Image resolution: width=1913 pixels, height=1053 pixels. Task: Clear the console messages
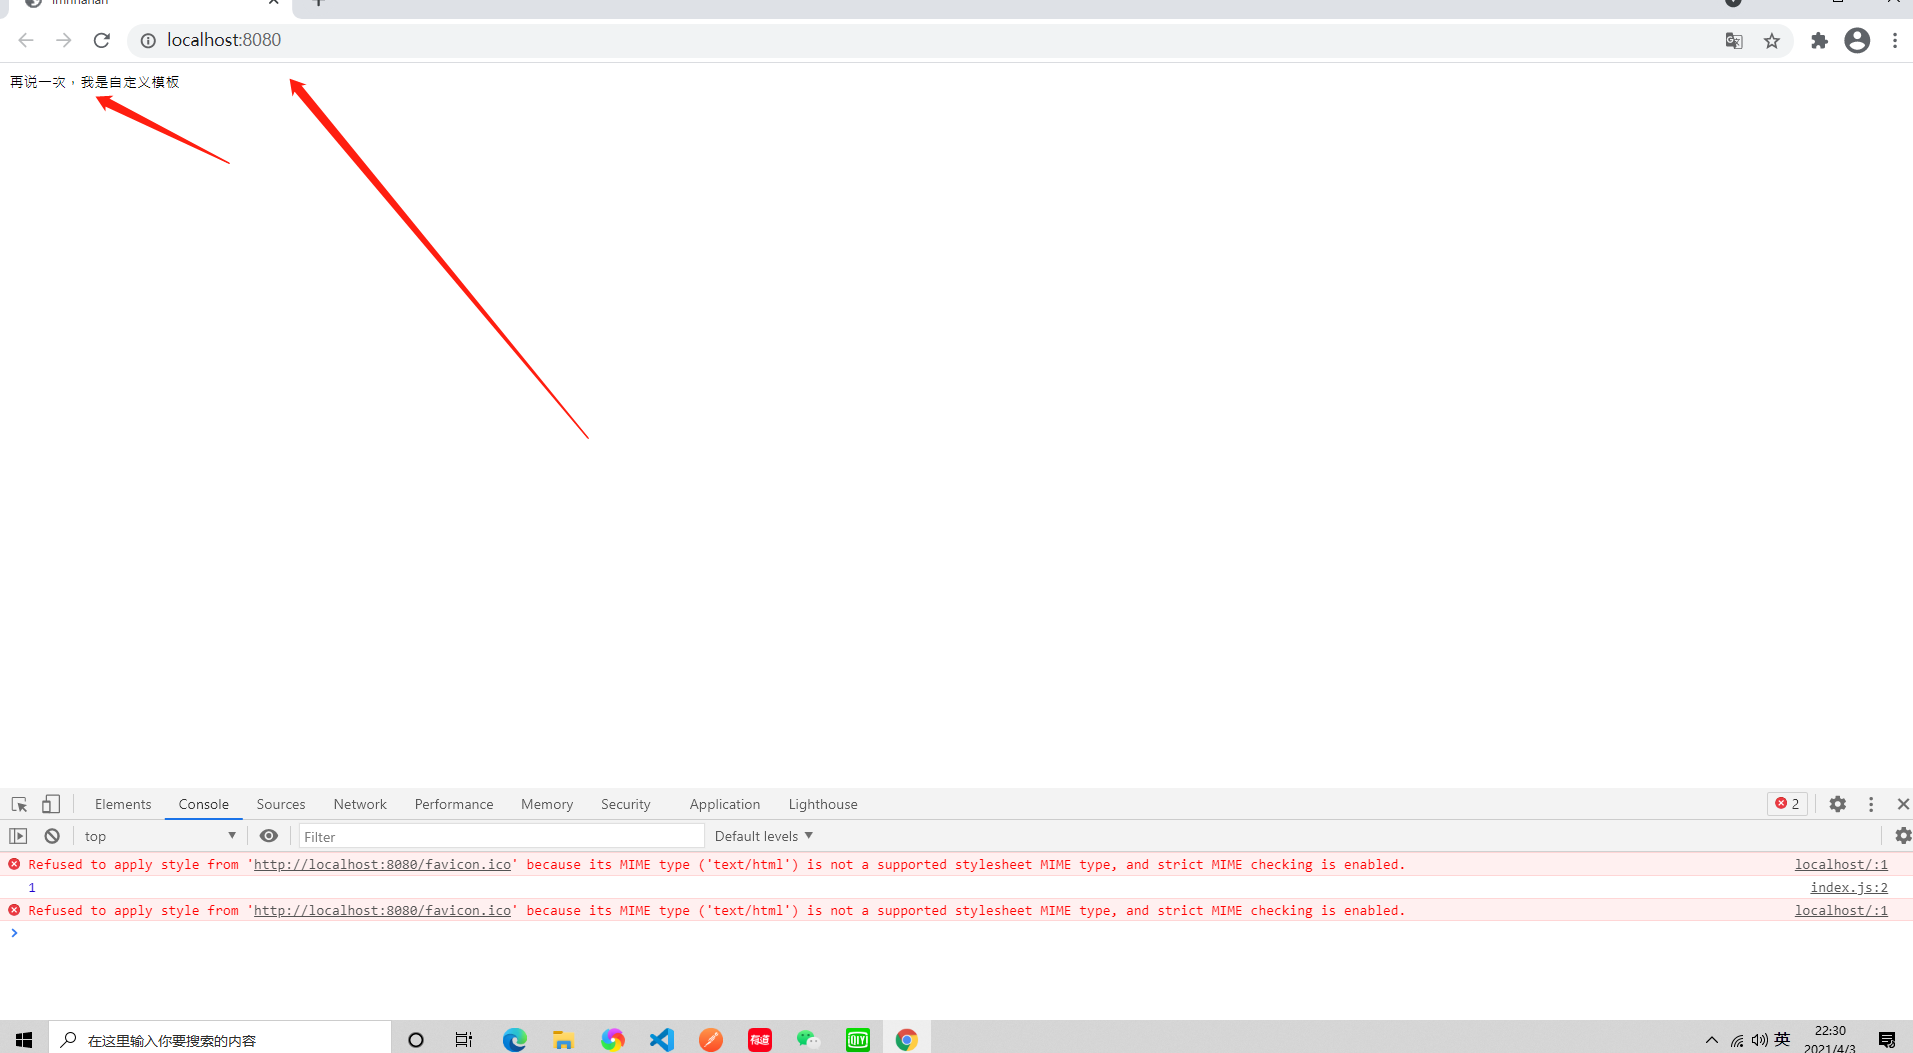pos(51,835)
